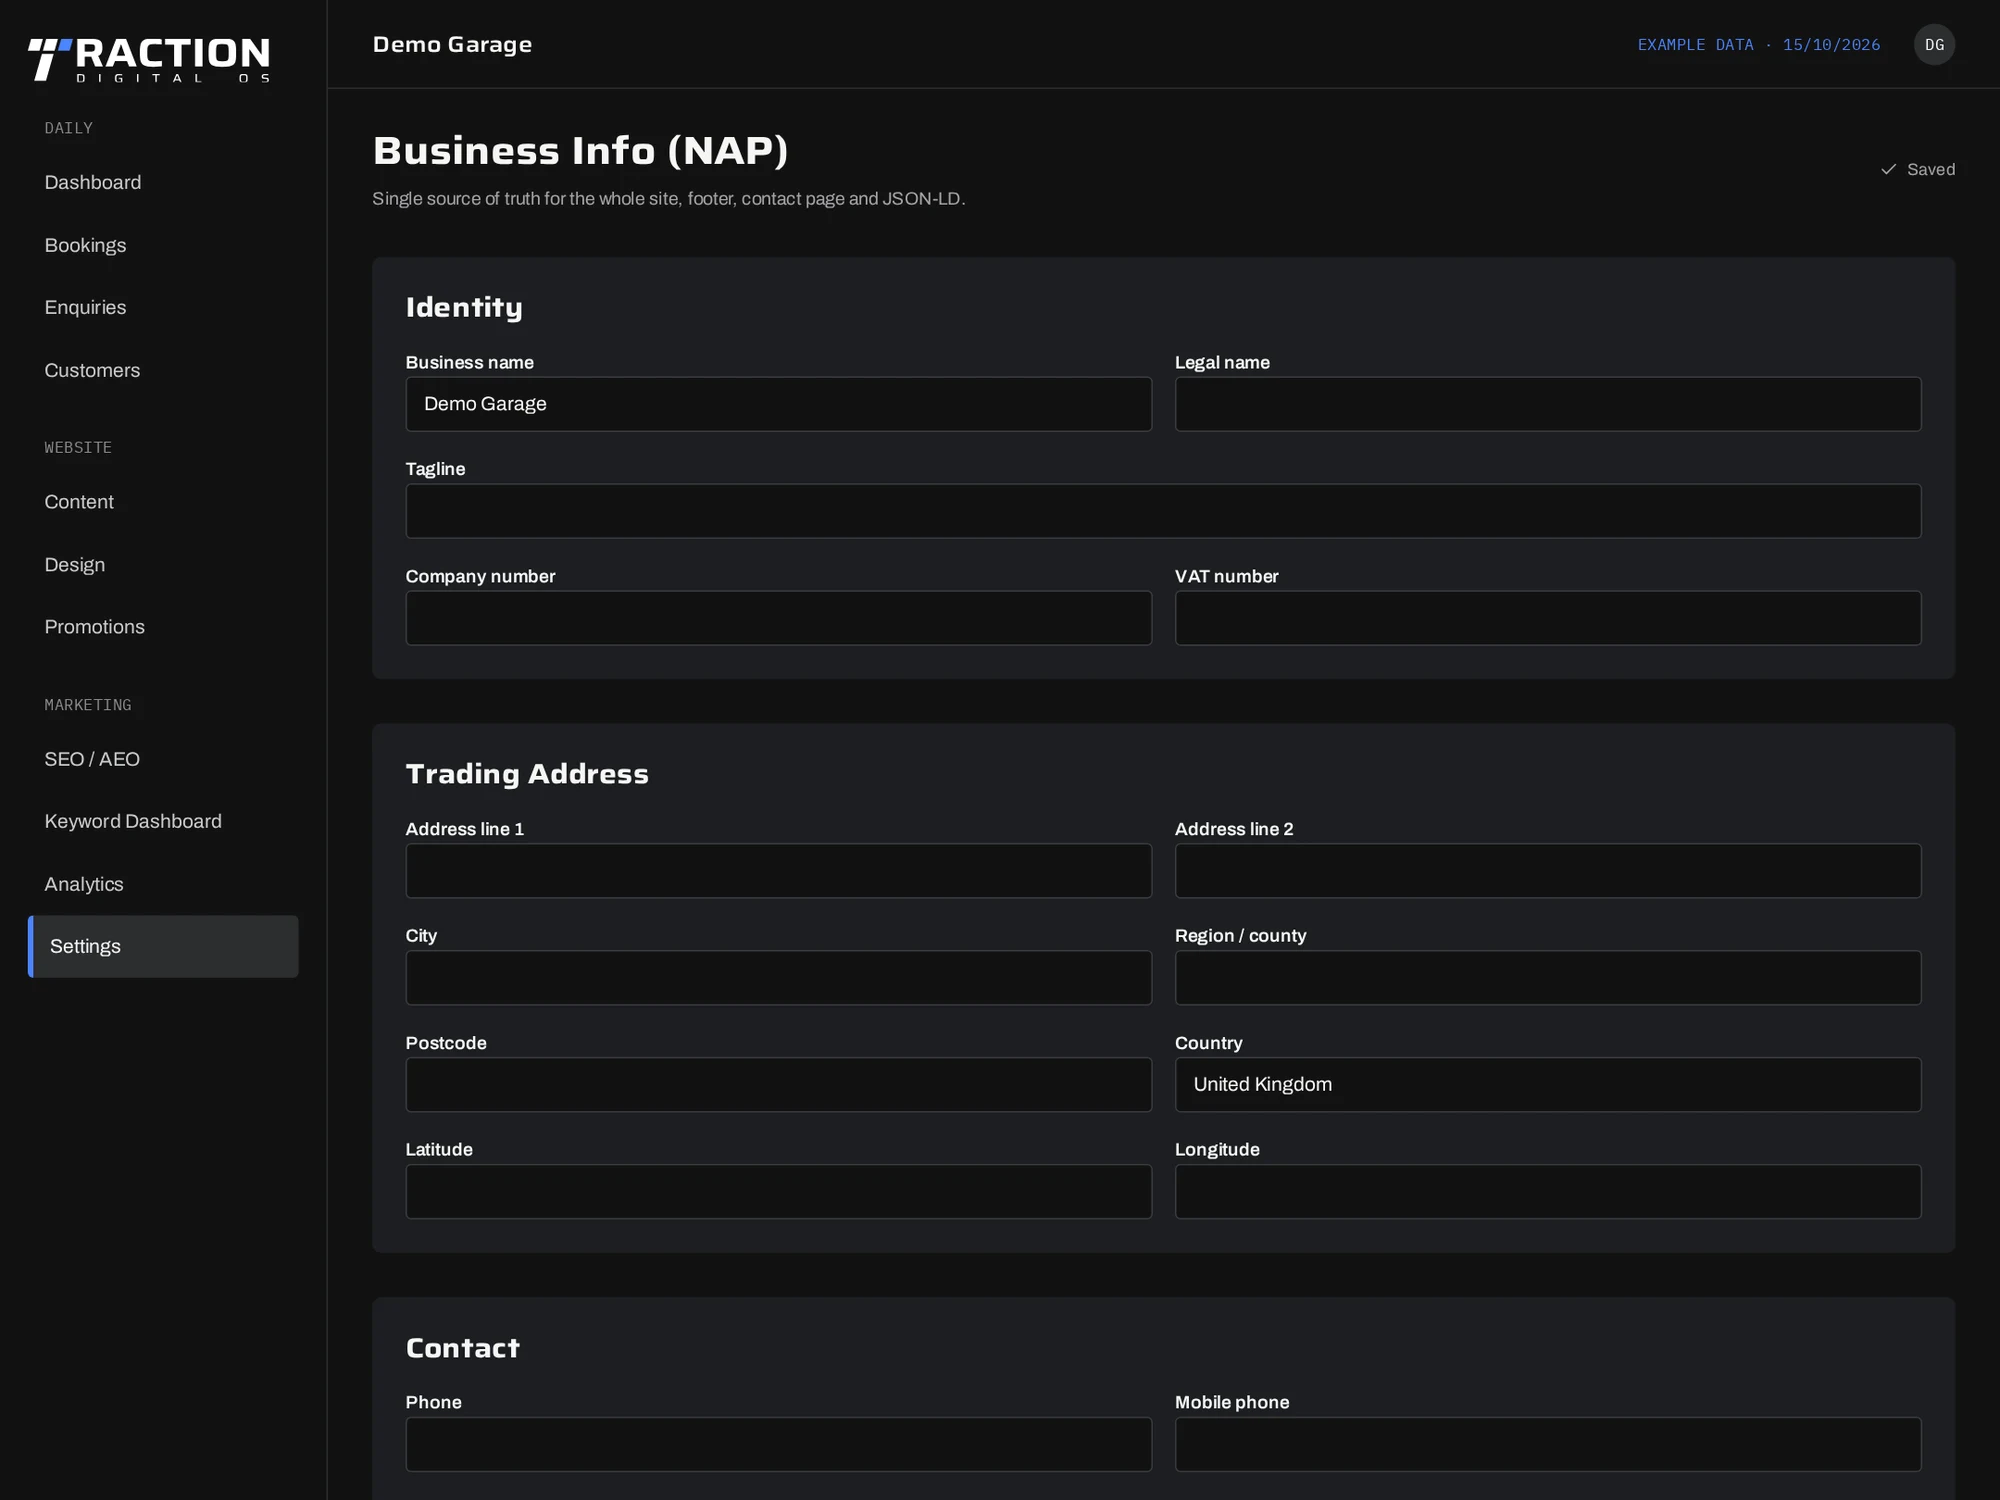Click the Saved checkmark icon
2000x1500 pixels.
[x=1888, y=170]
